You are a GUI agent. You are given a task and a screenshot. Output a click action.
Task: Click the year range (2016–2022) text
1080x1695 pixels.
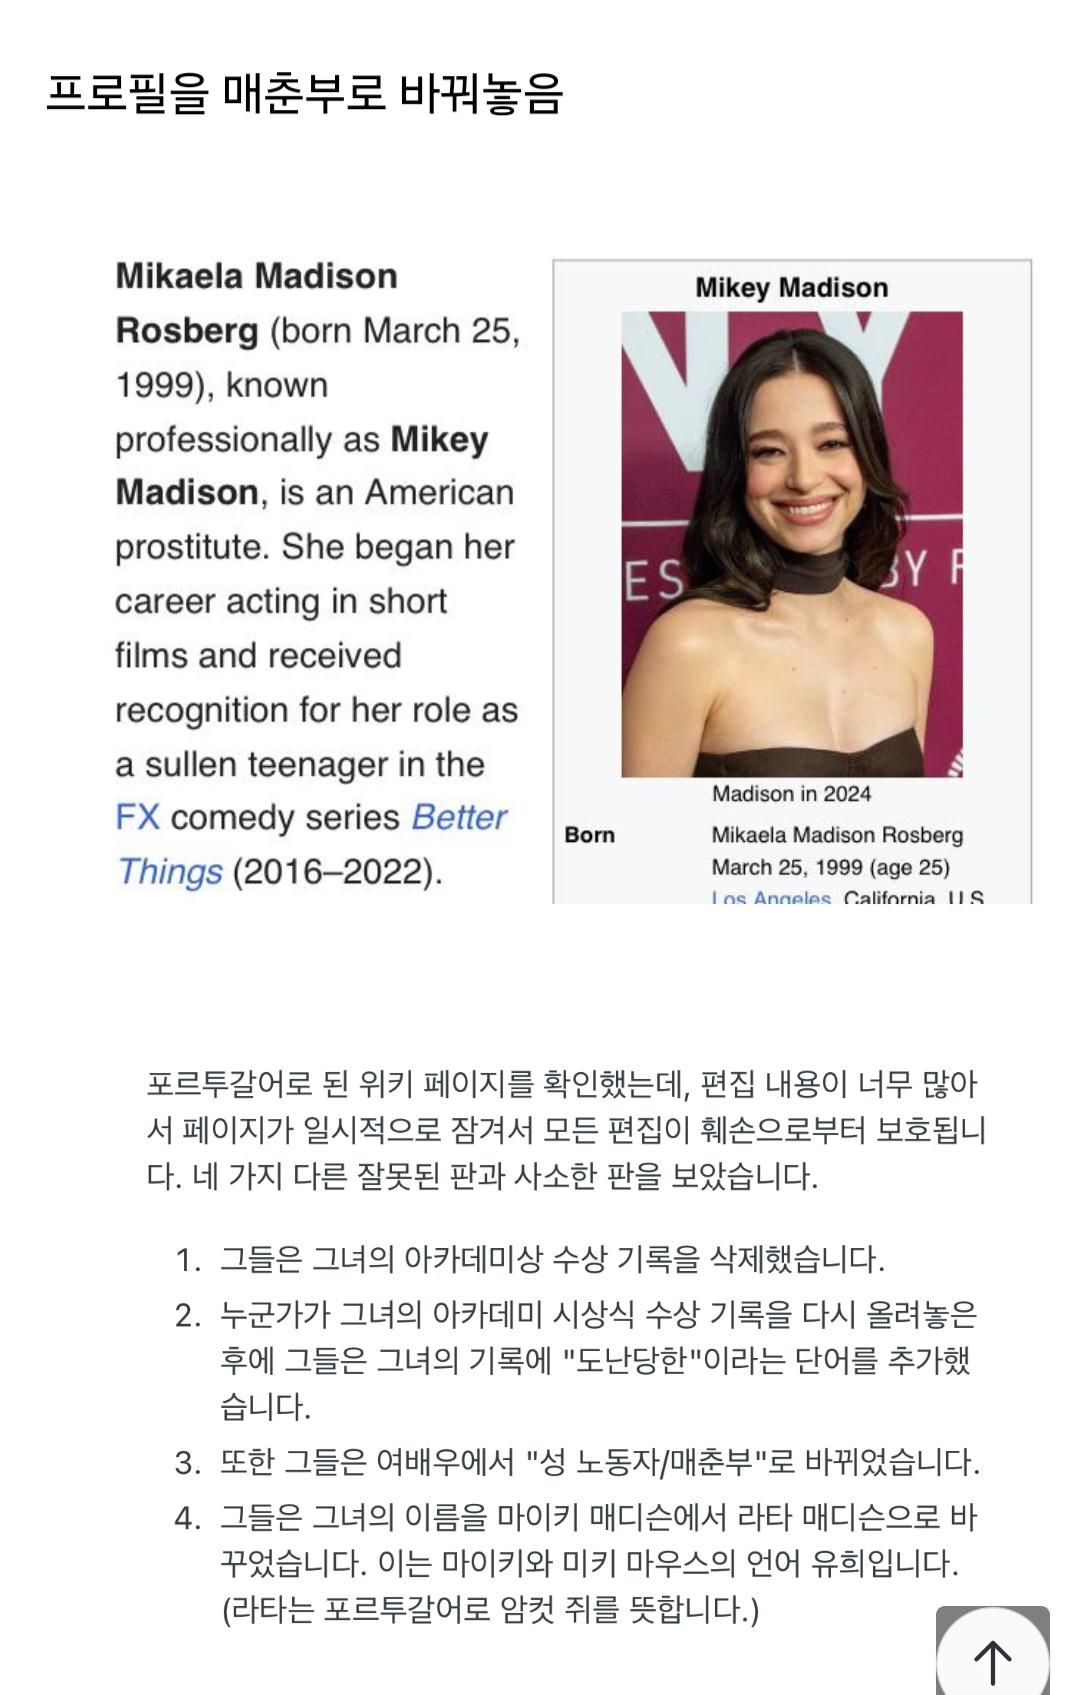coord(337,871)
